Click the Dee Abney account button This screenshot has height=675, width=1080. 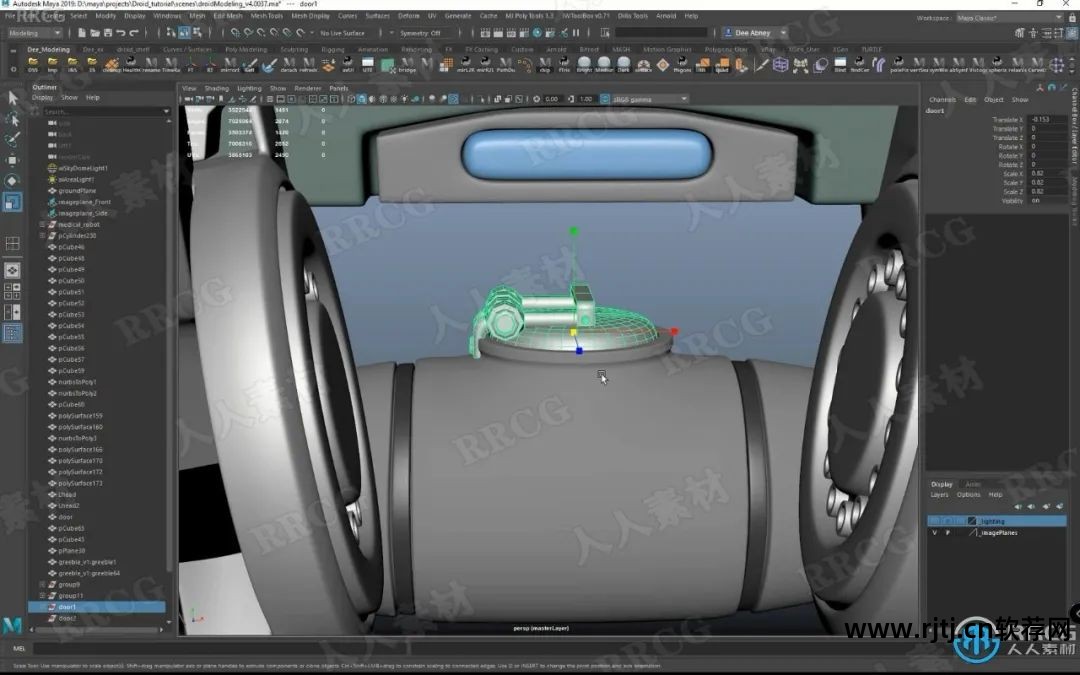753,33
